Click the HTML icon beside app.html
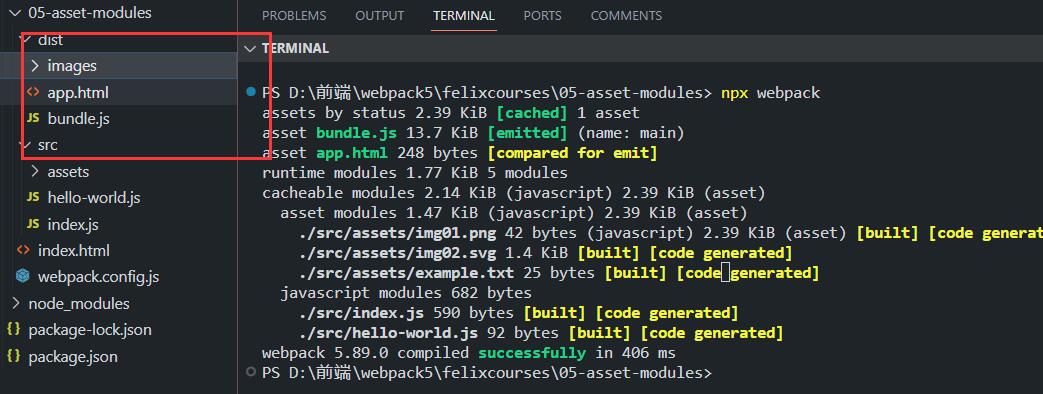Viewport: 1043px width, 394px height. click(33, 93)
